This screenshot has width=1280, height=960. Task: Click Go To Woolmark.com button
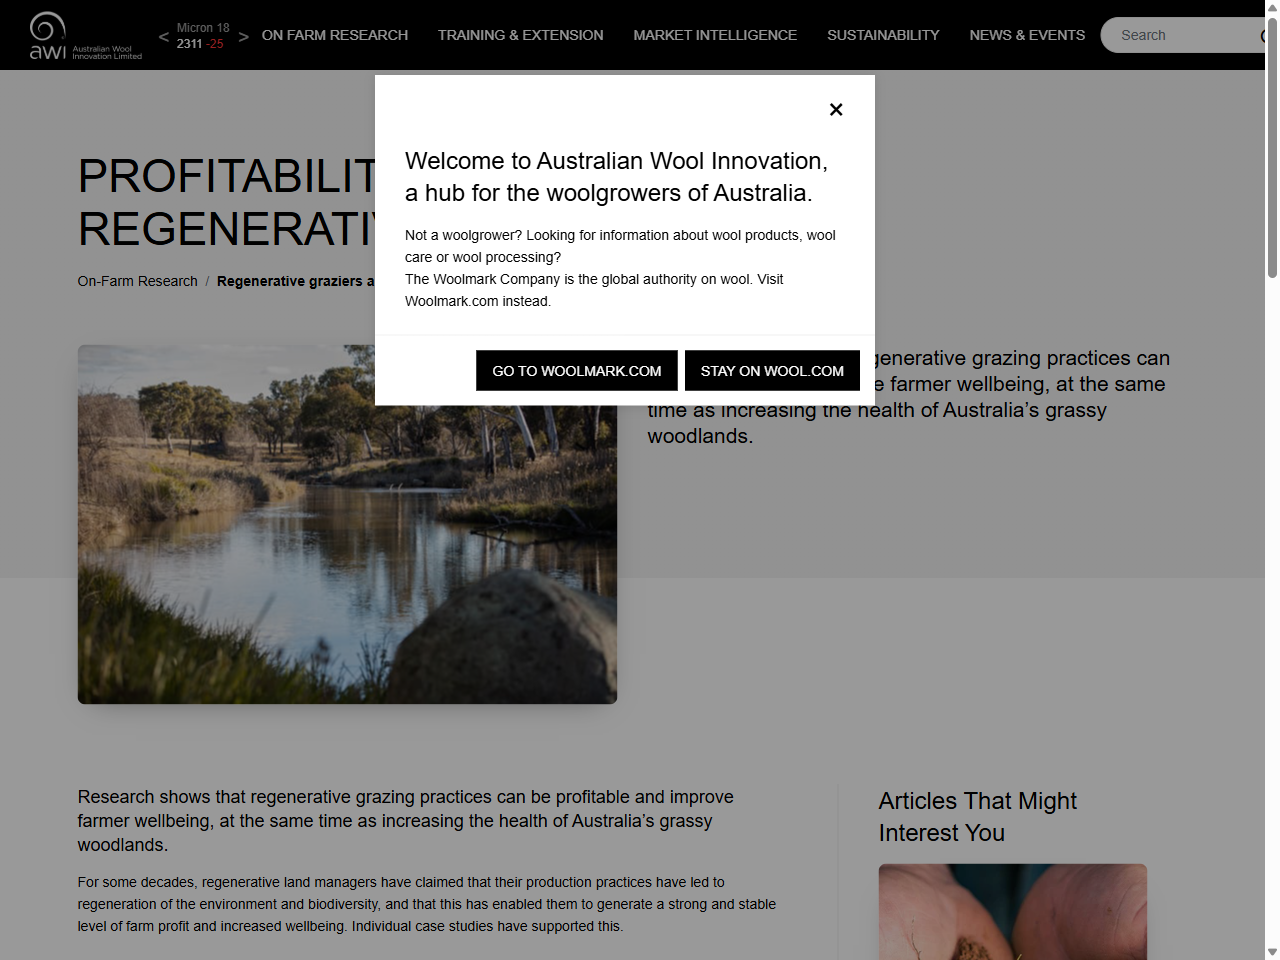point(577,371)
